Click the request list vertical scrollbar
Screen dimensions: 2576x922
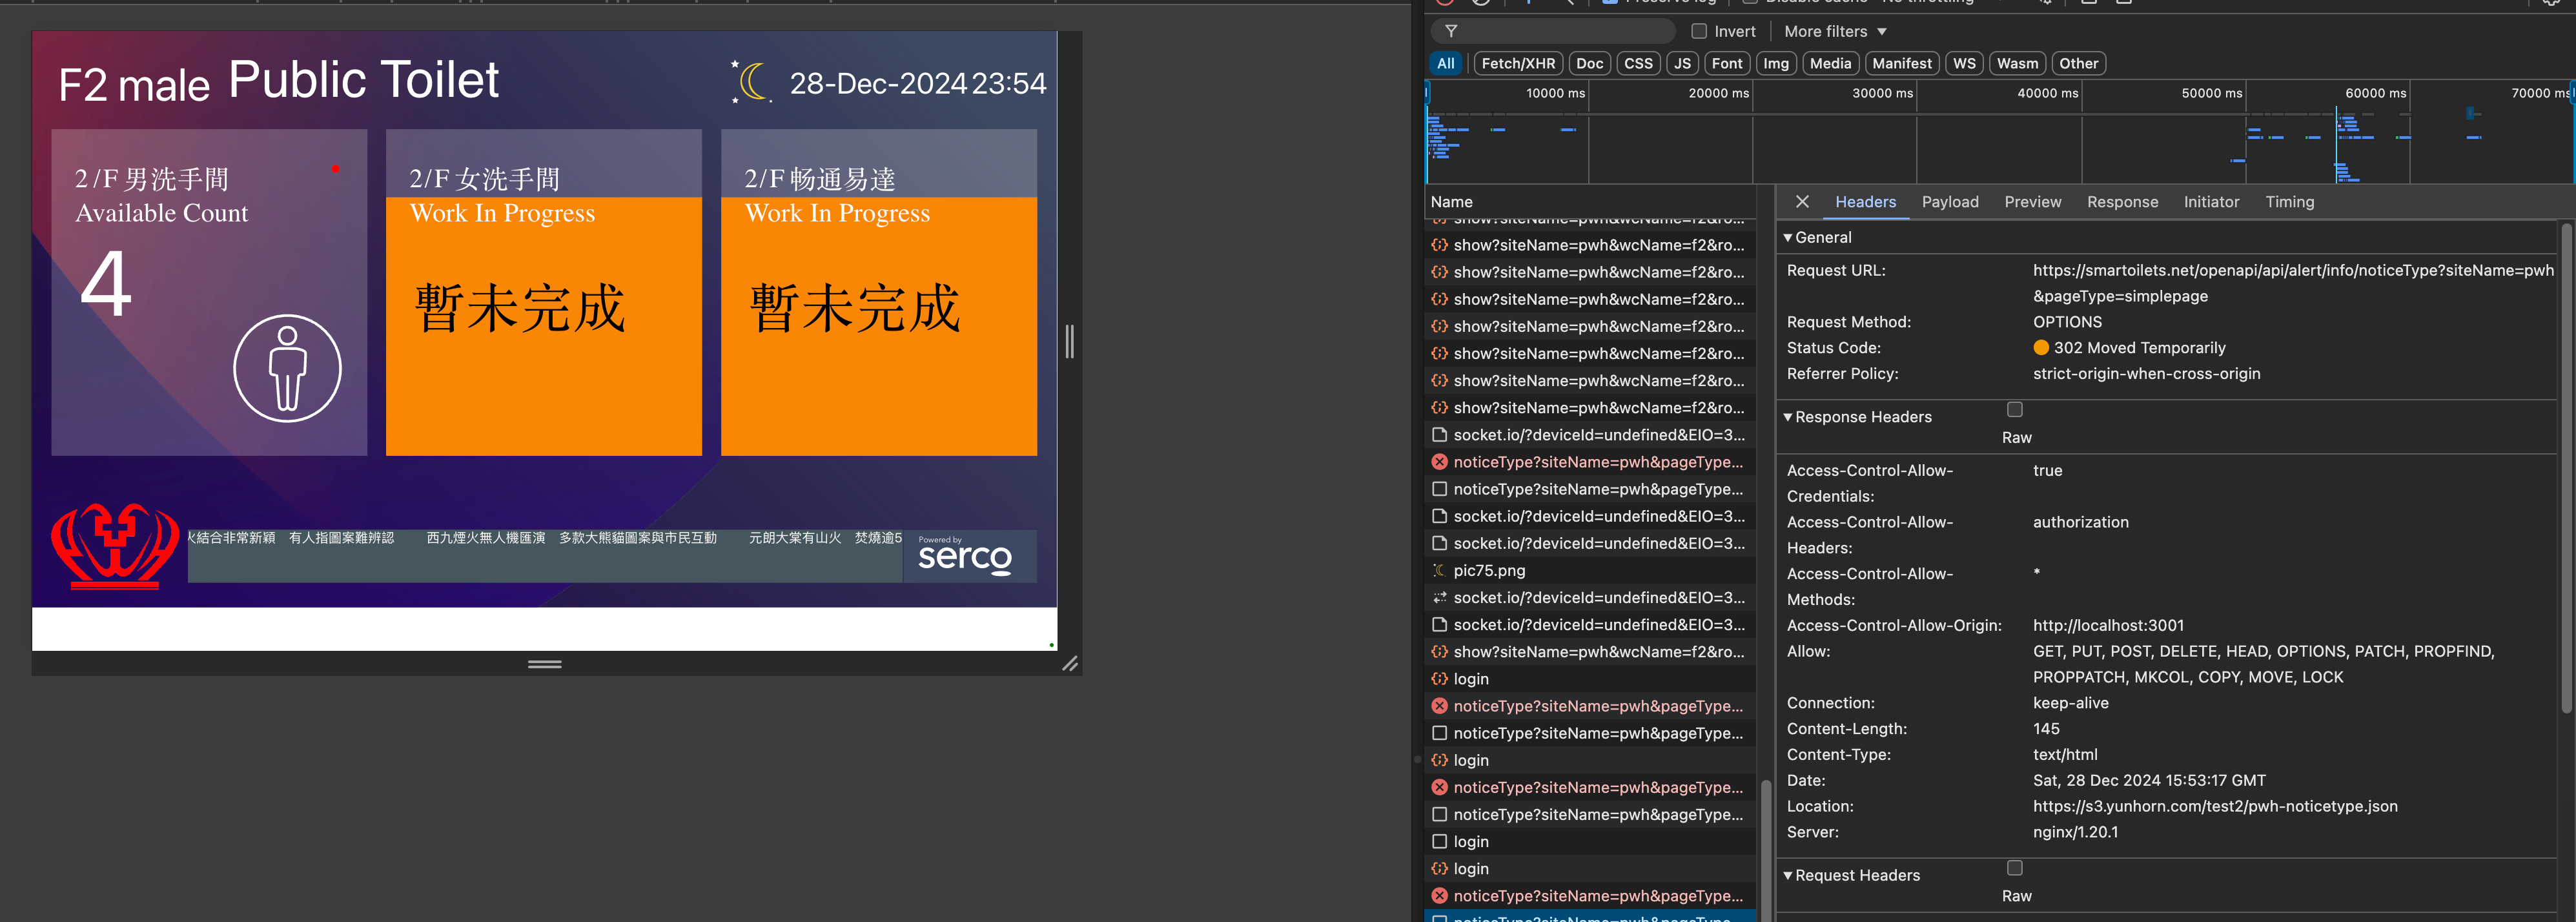click(x=1766, y=850)
